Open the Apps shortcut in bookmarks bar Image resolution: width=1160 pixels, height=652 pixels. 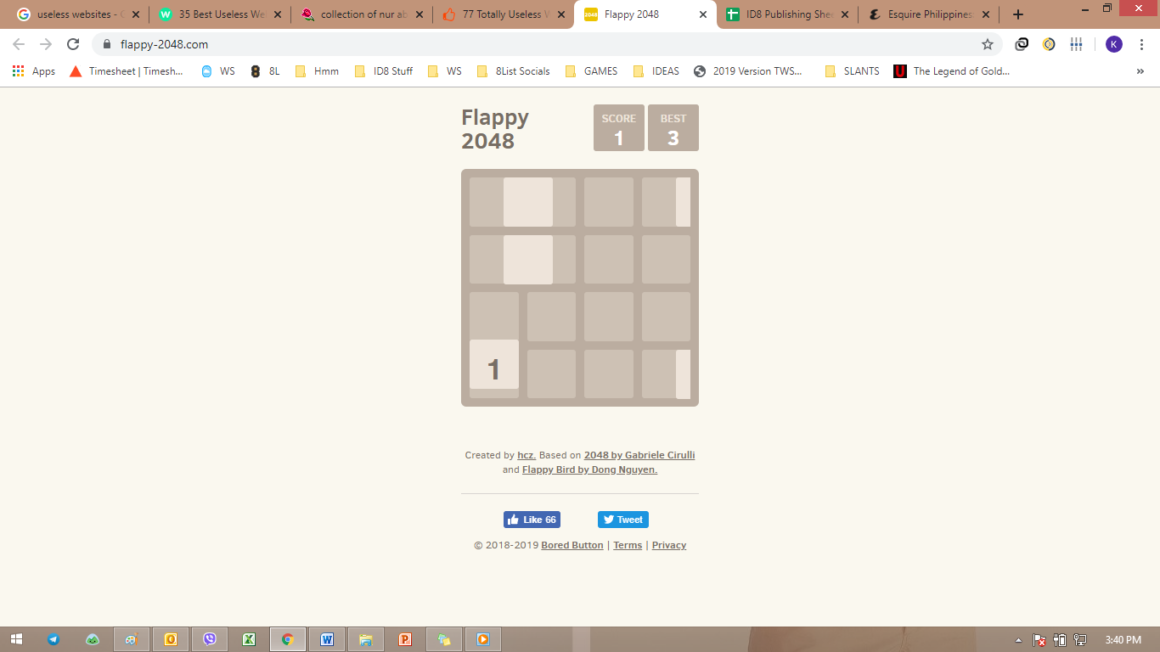pyautogui.click(x=33, y=71)
